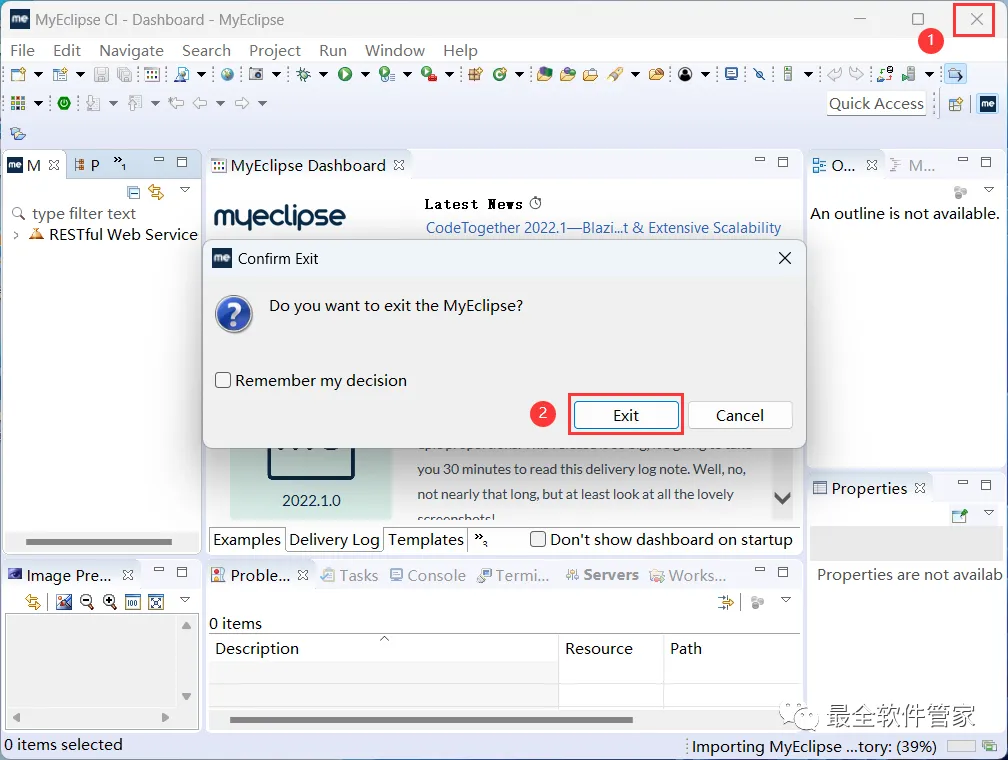1008x760 pixels.
Task: Open Problems panel View Menu triangle
Action: point(786,600)
